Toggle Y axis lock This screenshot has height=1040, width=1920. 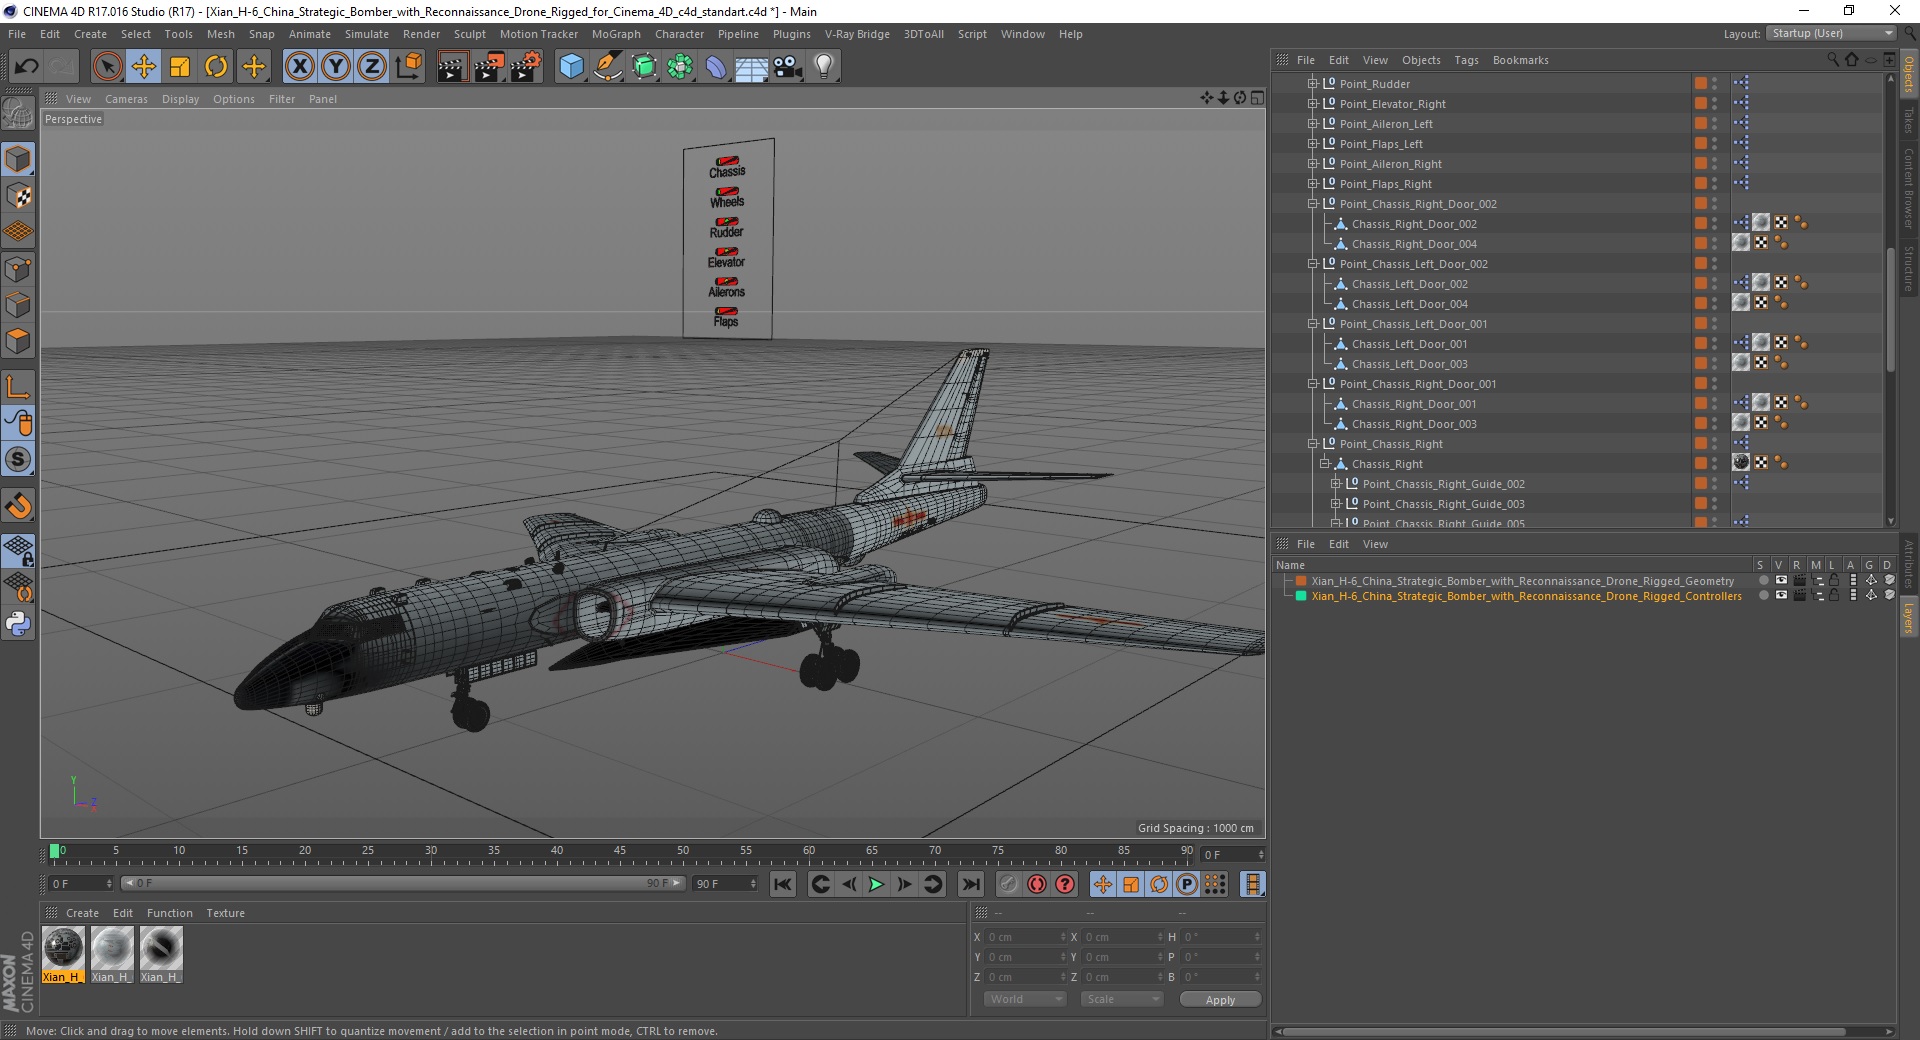[336, 67]
